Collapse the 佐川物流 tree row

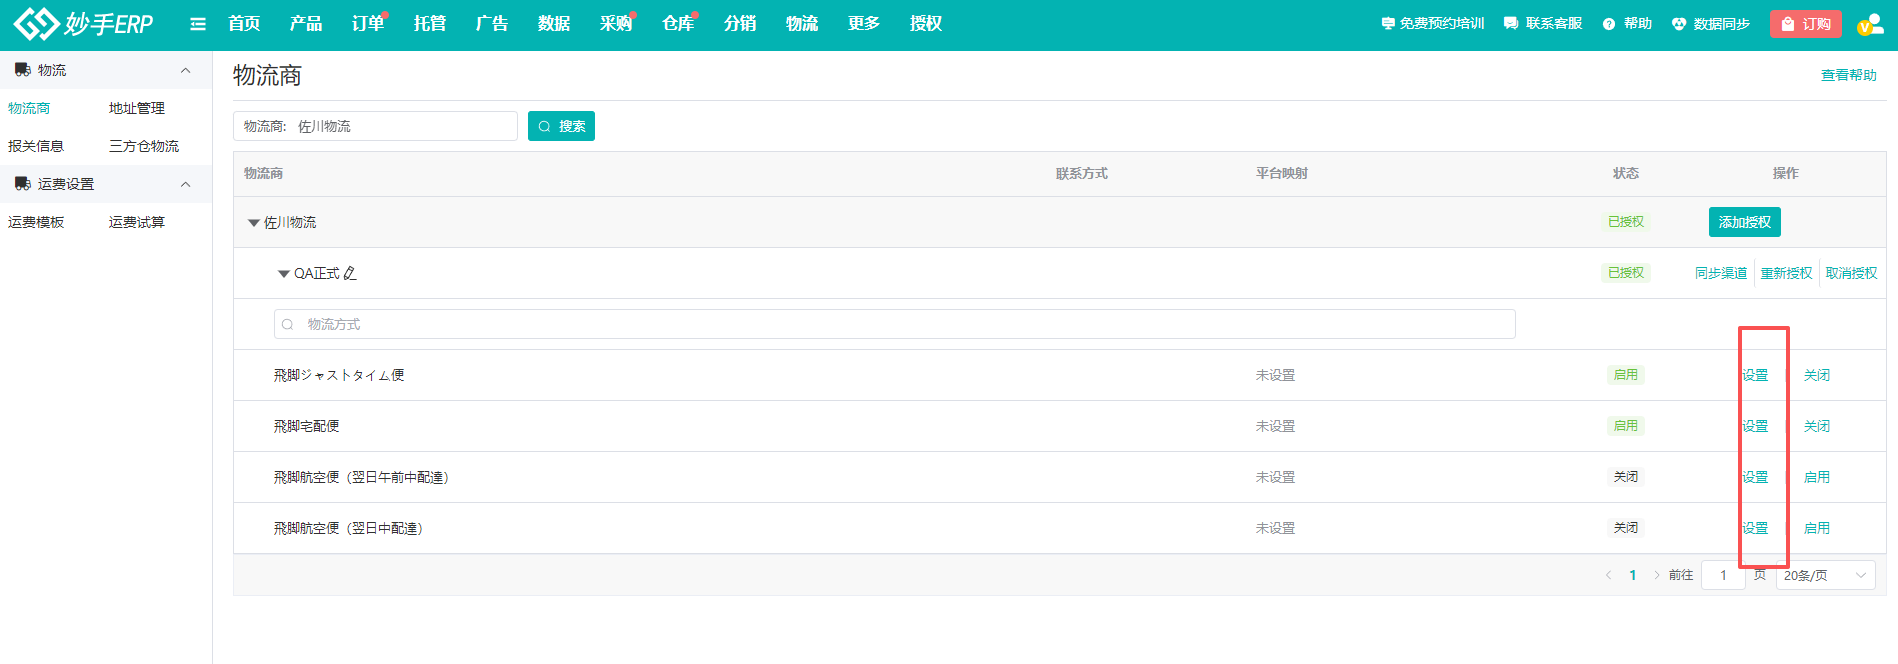tap(254, 223)
